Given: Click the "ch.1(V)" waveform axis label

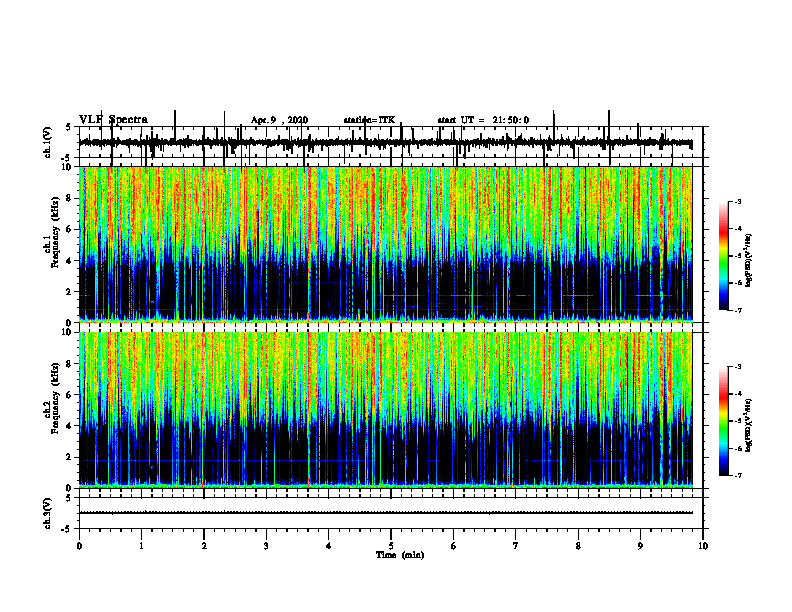Looking at the screenshot, I should tap(48, 142).
